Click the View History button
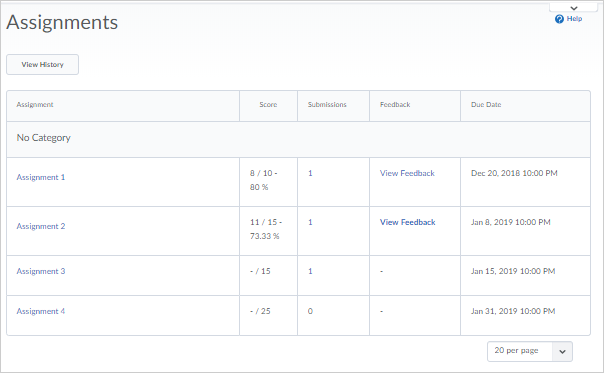This screenshot has height=373, width=604. [x=42, y=64]
